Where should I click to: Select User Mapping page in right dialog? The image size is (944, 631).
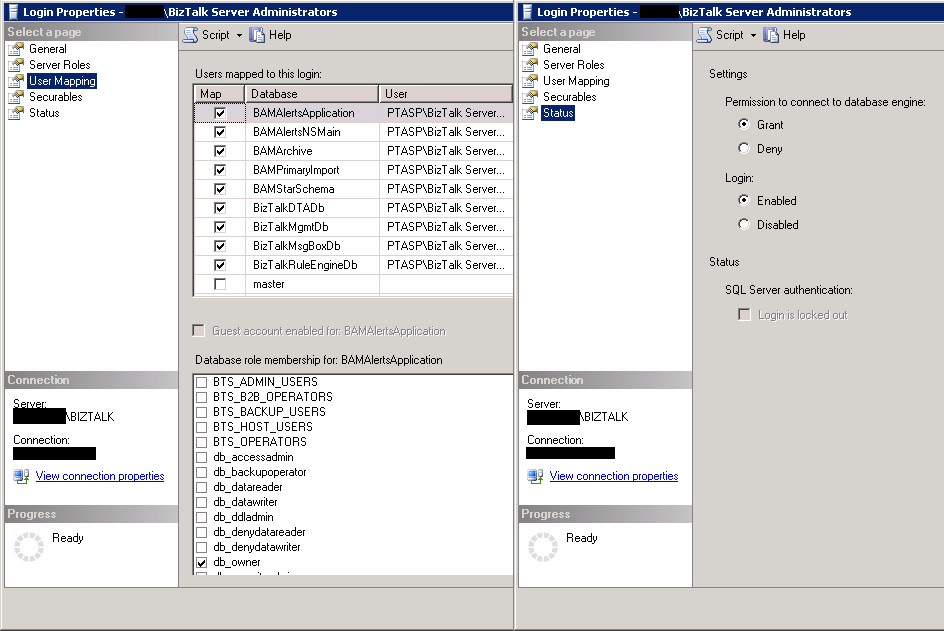pos(575,81)
